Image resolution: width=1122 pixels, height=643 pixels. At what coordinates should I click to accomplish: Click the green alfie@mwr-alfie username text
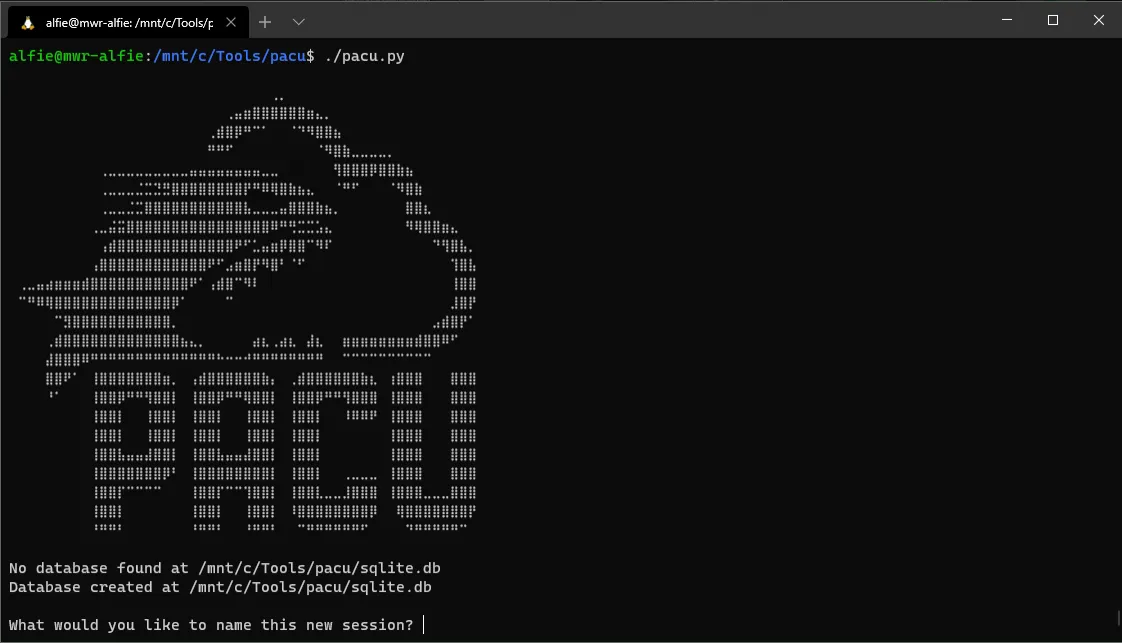point(76,56)
